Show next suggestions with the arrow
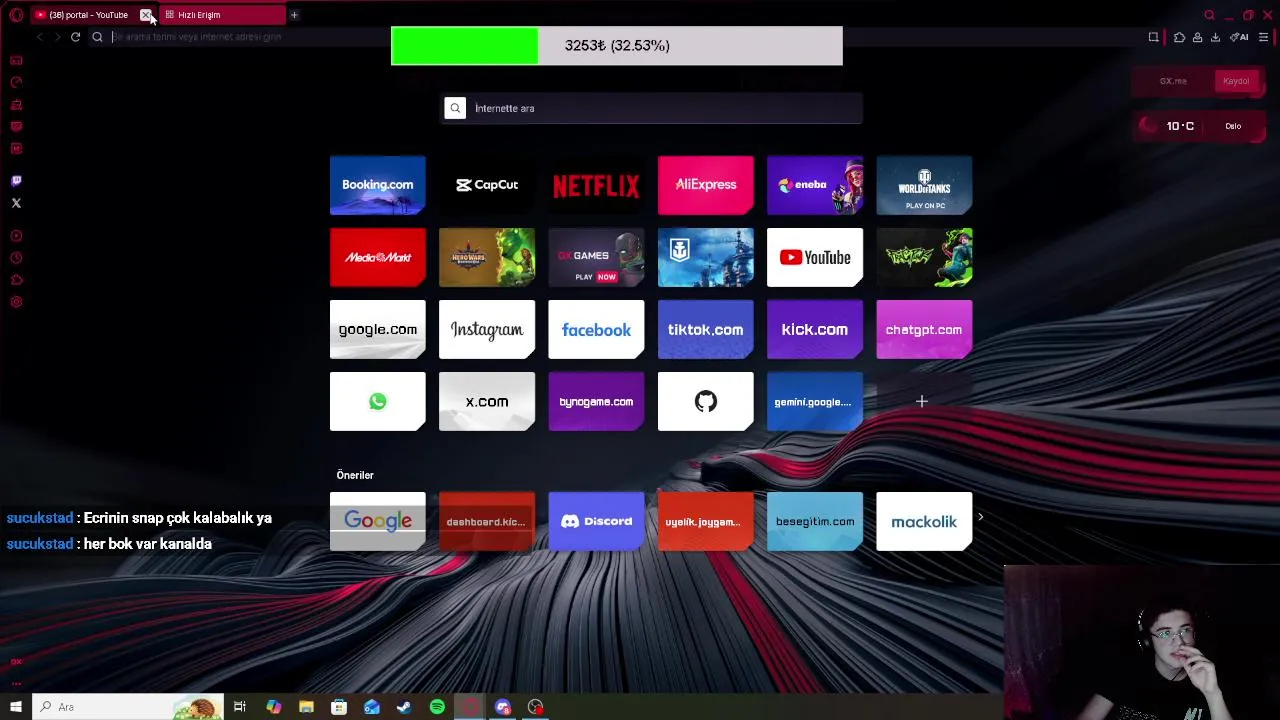The width and height of the screenshot is (1280, 720). click(981, 517)
